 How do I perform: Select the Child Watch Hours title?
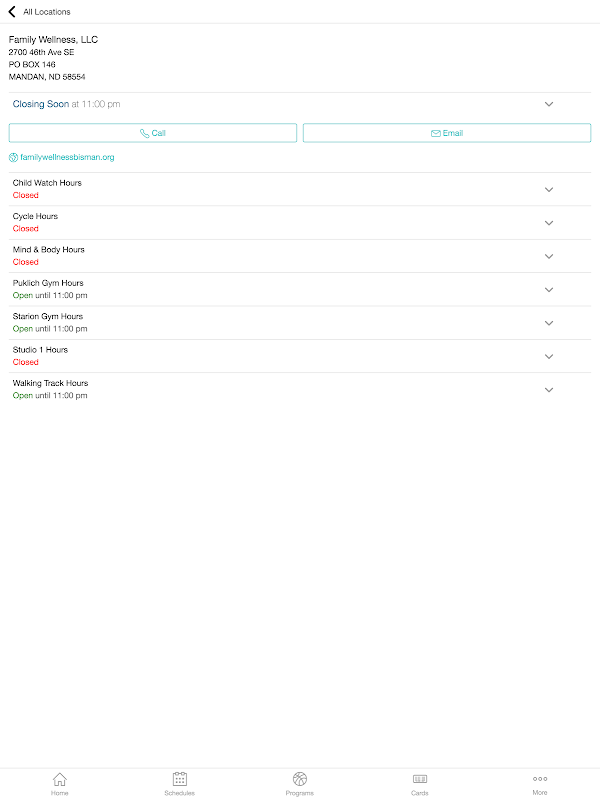47,183
